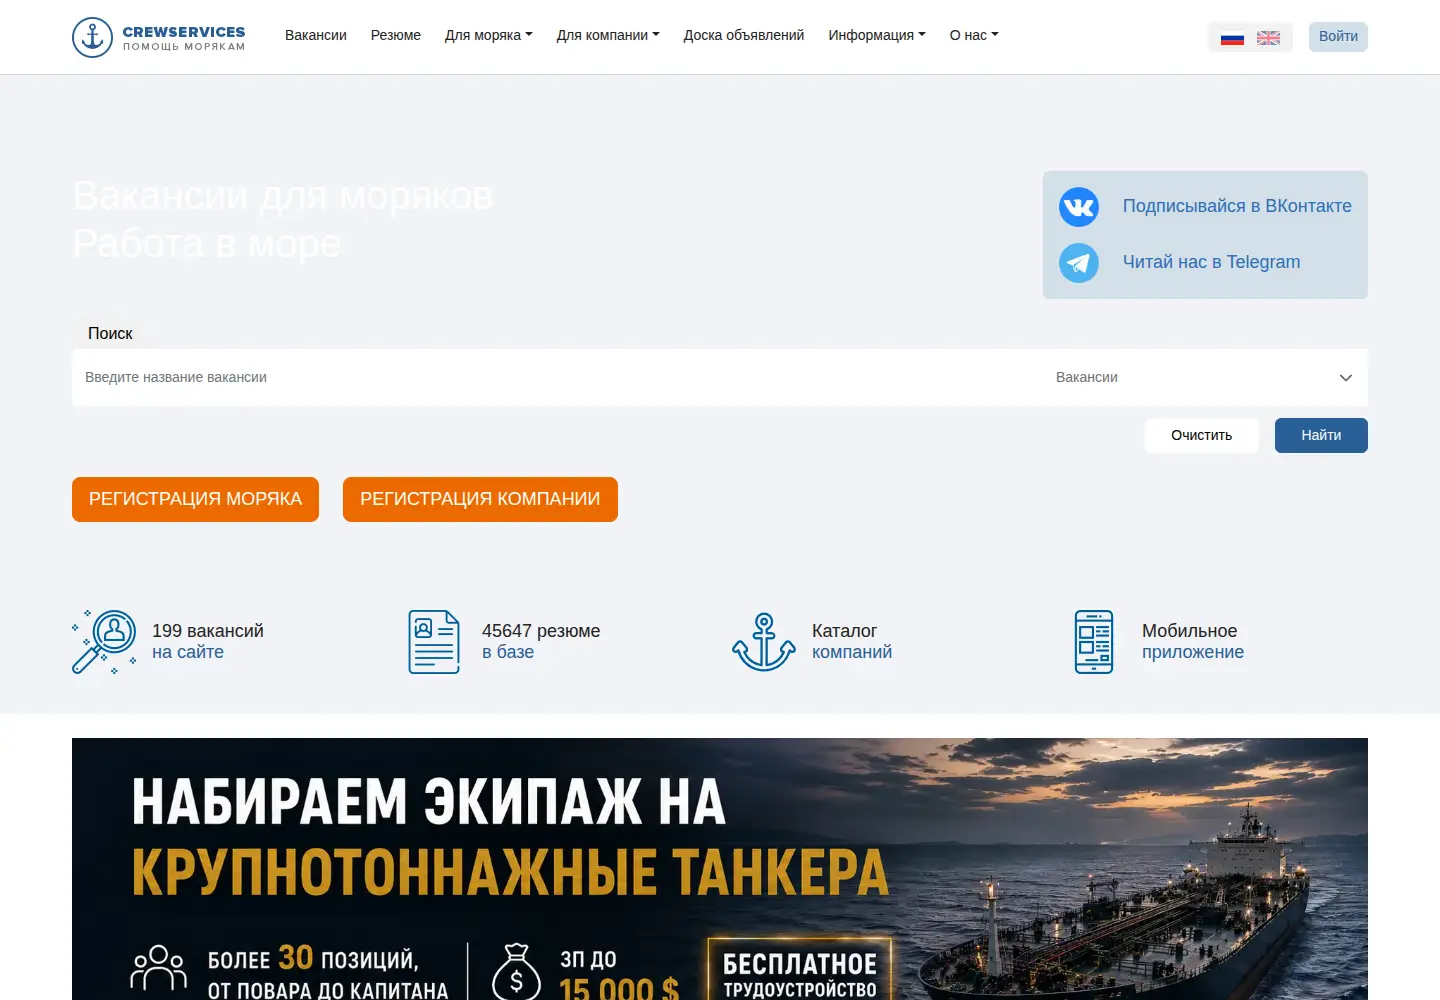Image resolution: width=1440 pixels, height=1000 pixels.
Task: Go to "Вакансии" in navigation bar
Action: (x=316, y=35)
